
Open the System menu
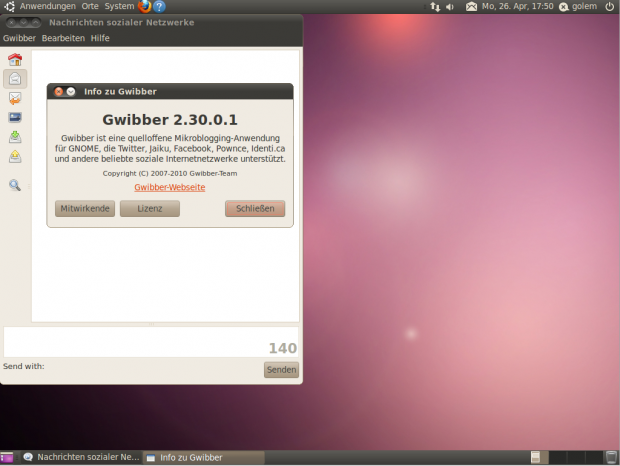tap(119, 6)
